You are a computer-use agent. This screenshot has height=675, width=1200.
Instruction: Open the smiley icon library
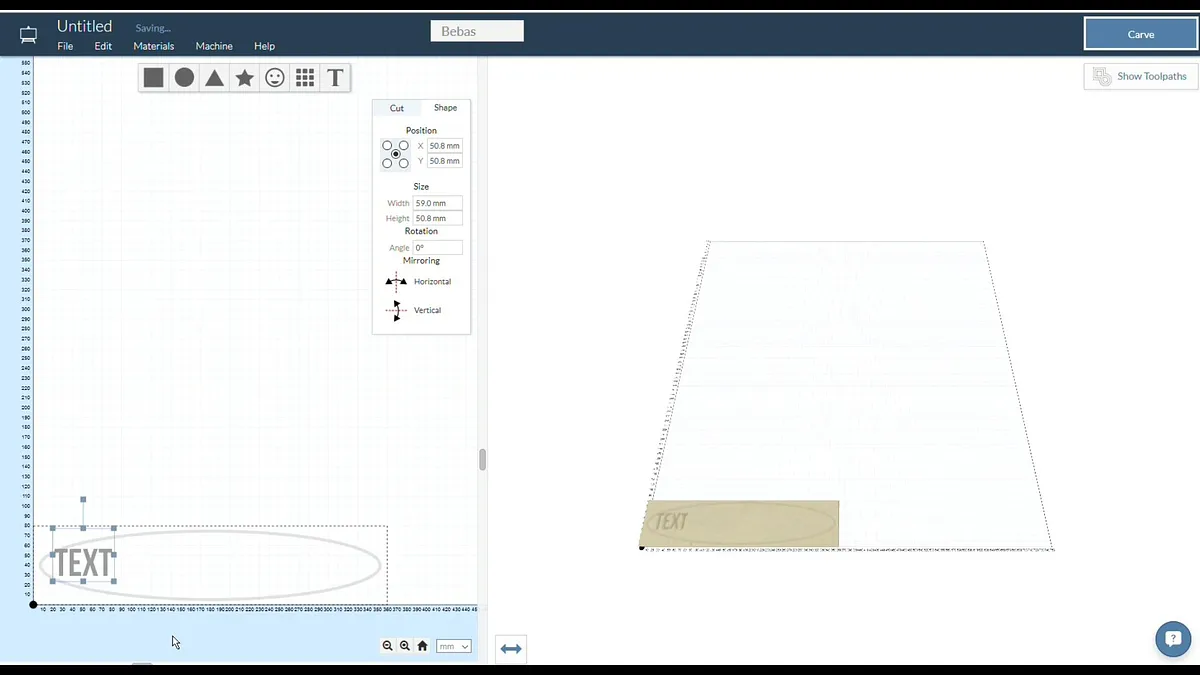tap(275, 78)
